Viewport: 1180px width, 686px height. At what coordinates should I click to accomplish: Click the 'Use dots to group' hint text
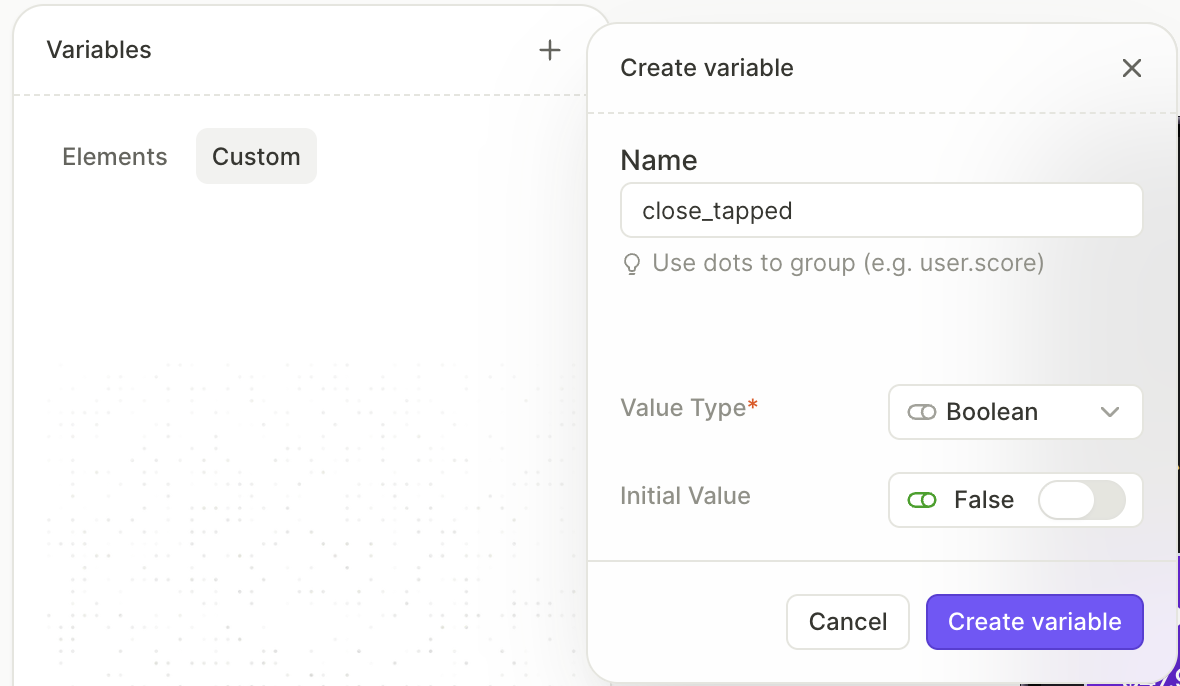click(848, 263)
